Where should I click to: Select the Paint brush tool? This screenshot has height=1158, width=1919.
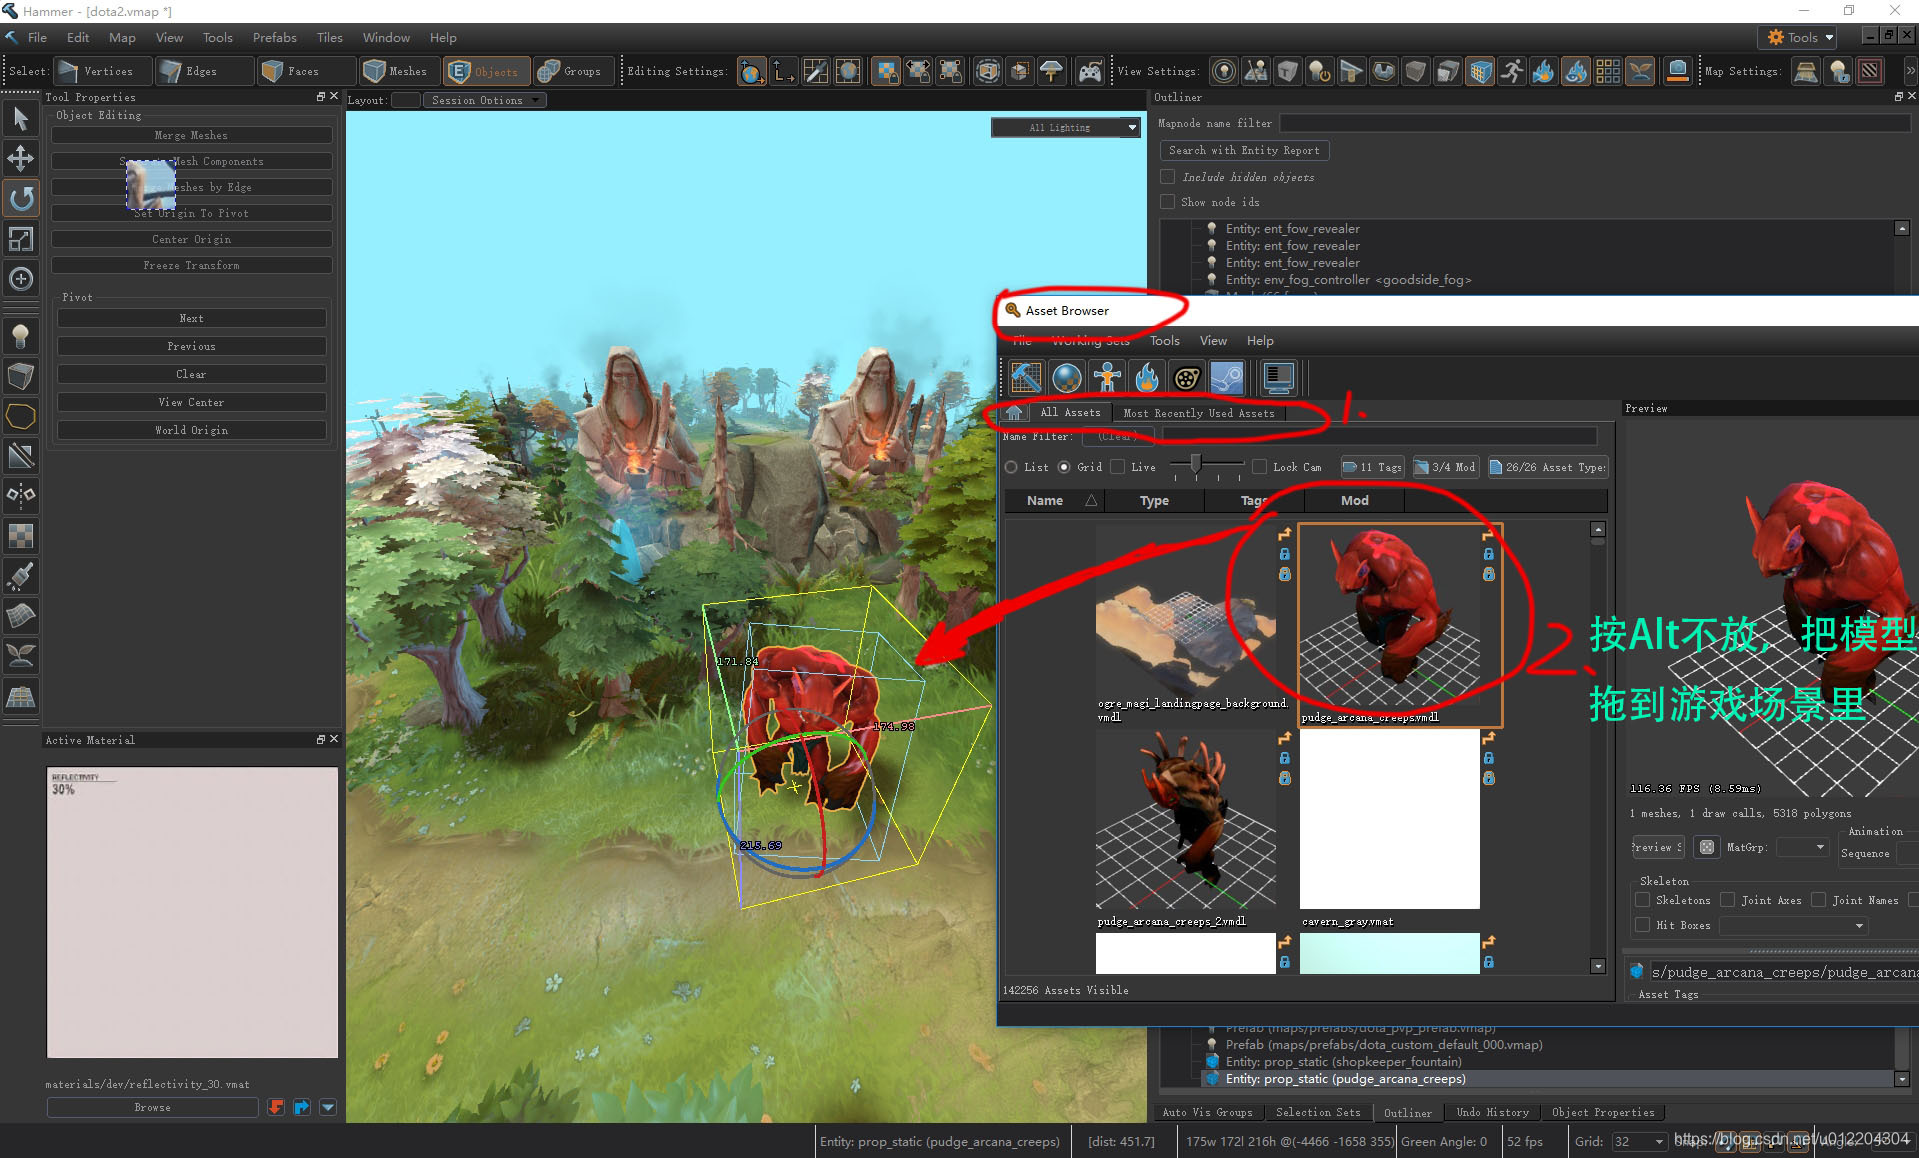[x=20, y=576]
